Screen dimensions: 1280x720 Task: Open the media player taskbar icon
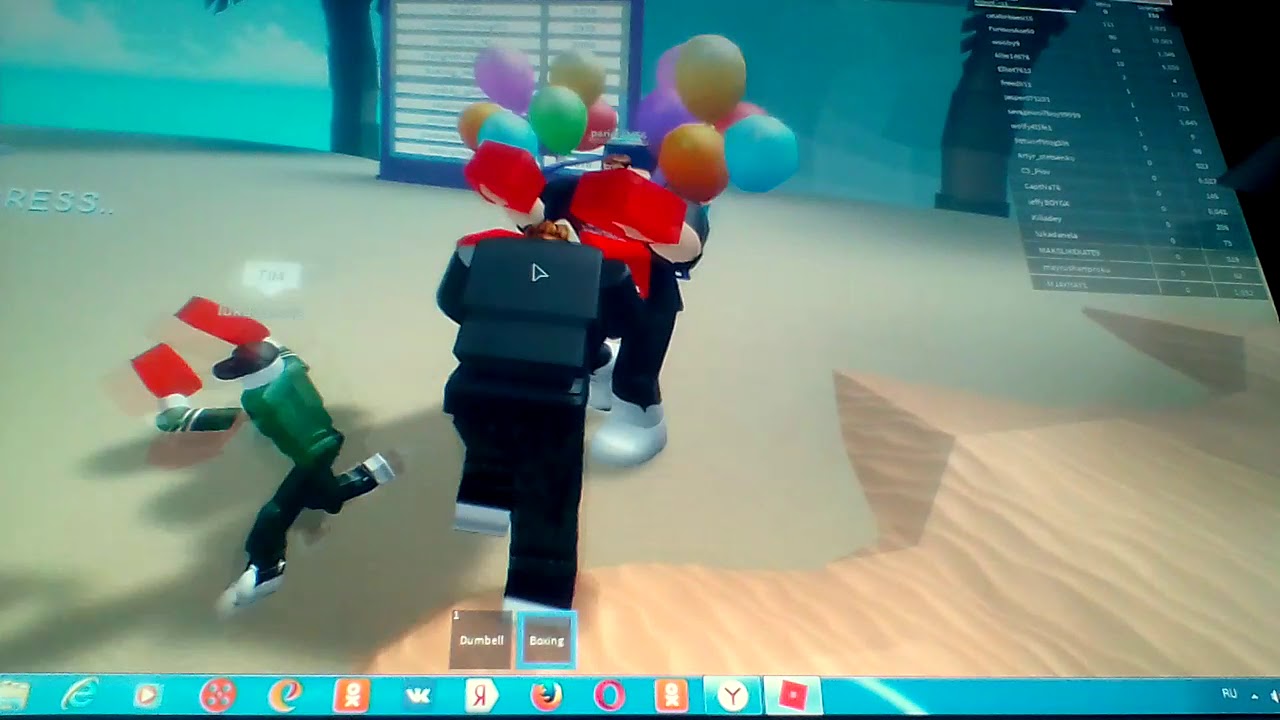click(x=147, y=695)
